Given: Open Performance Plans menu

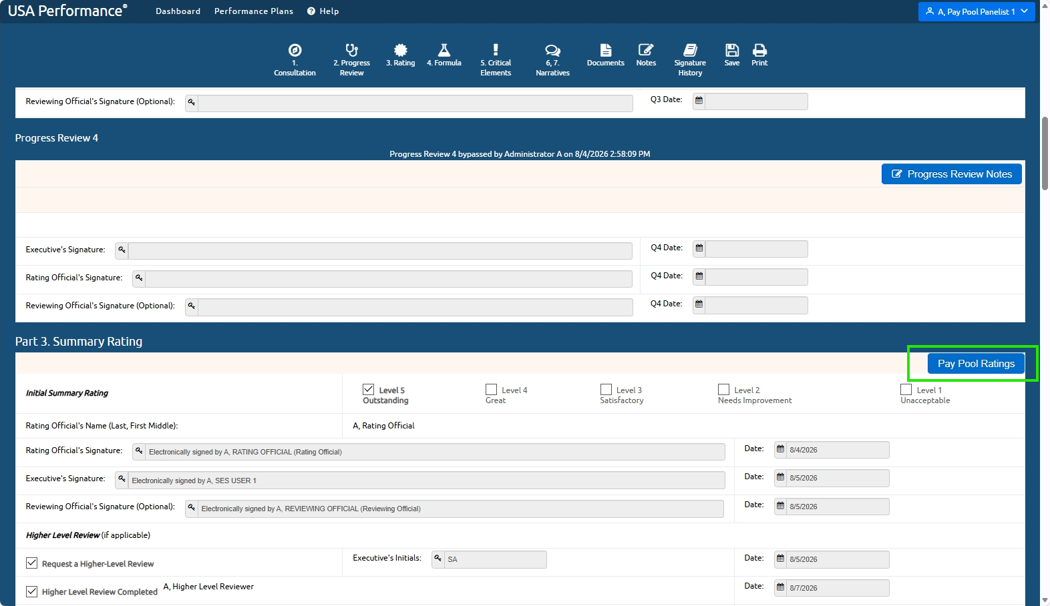Looking at the screenshot, I should tap(254, 11).
